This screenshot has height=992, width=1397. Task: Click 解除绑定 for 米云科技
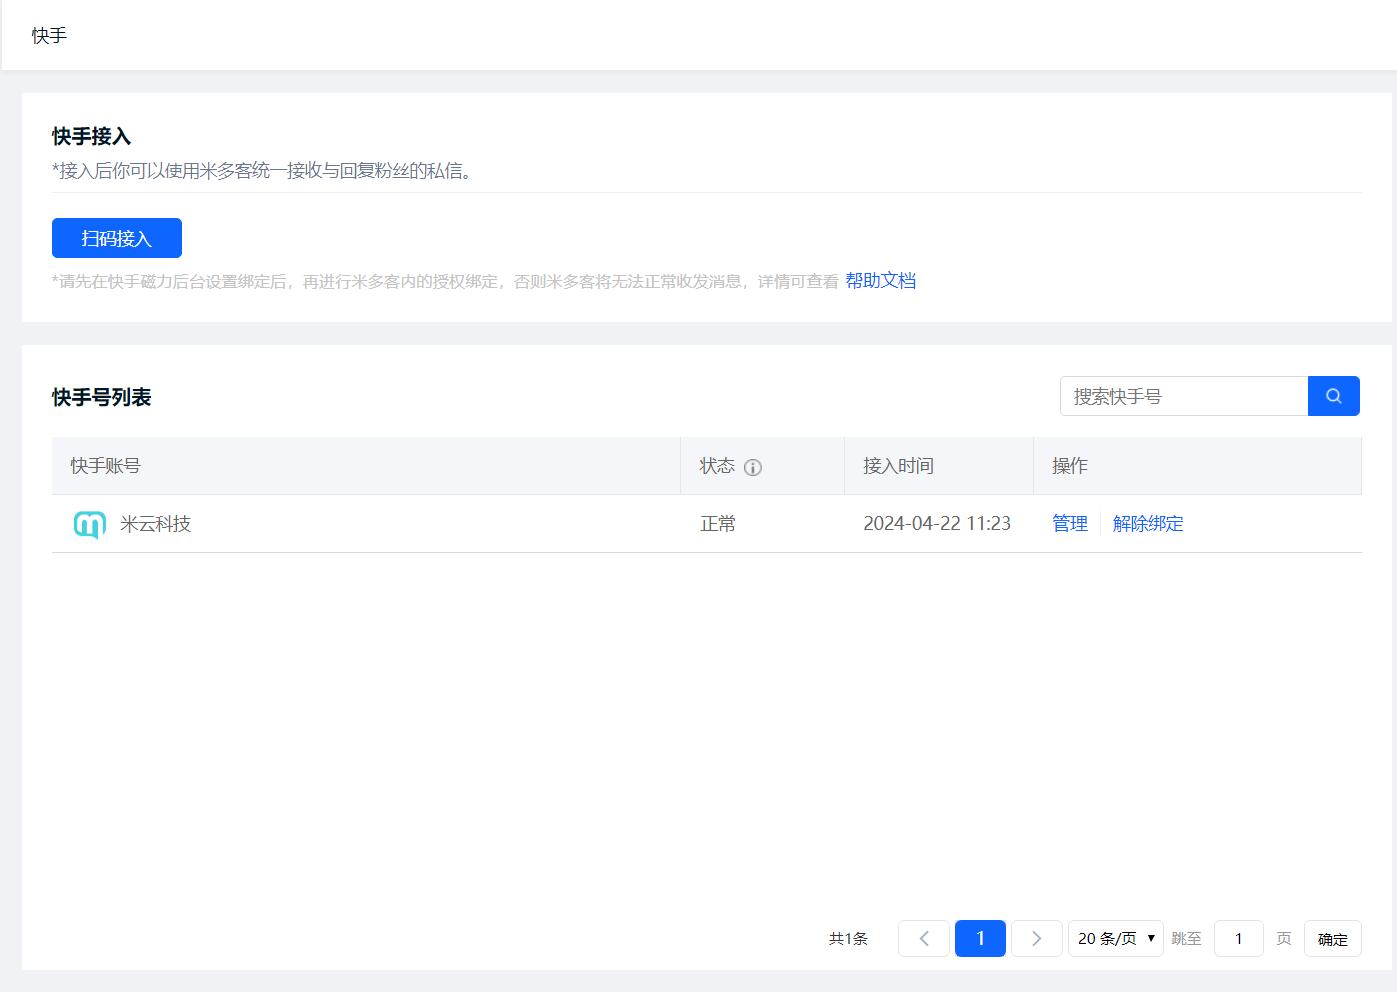(1147, 524)
